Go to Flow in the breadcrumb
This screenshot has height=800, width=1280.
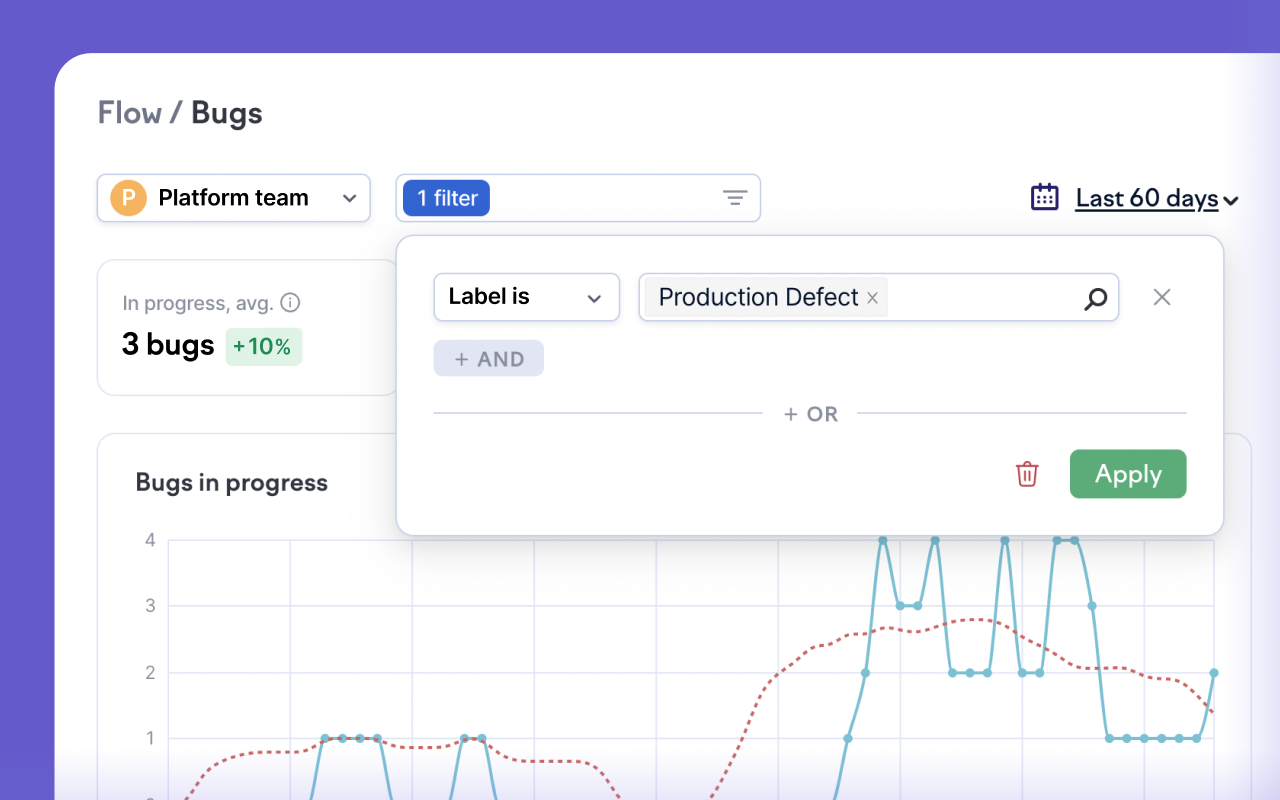point(129,113)
